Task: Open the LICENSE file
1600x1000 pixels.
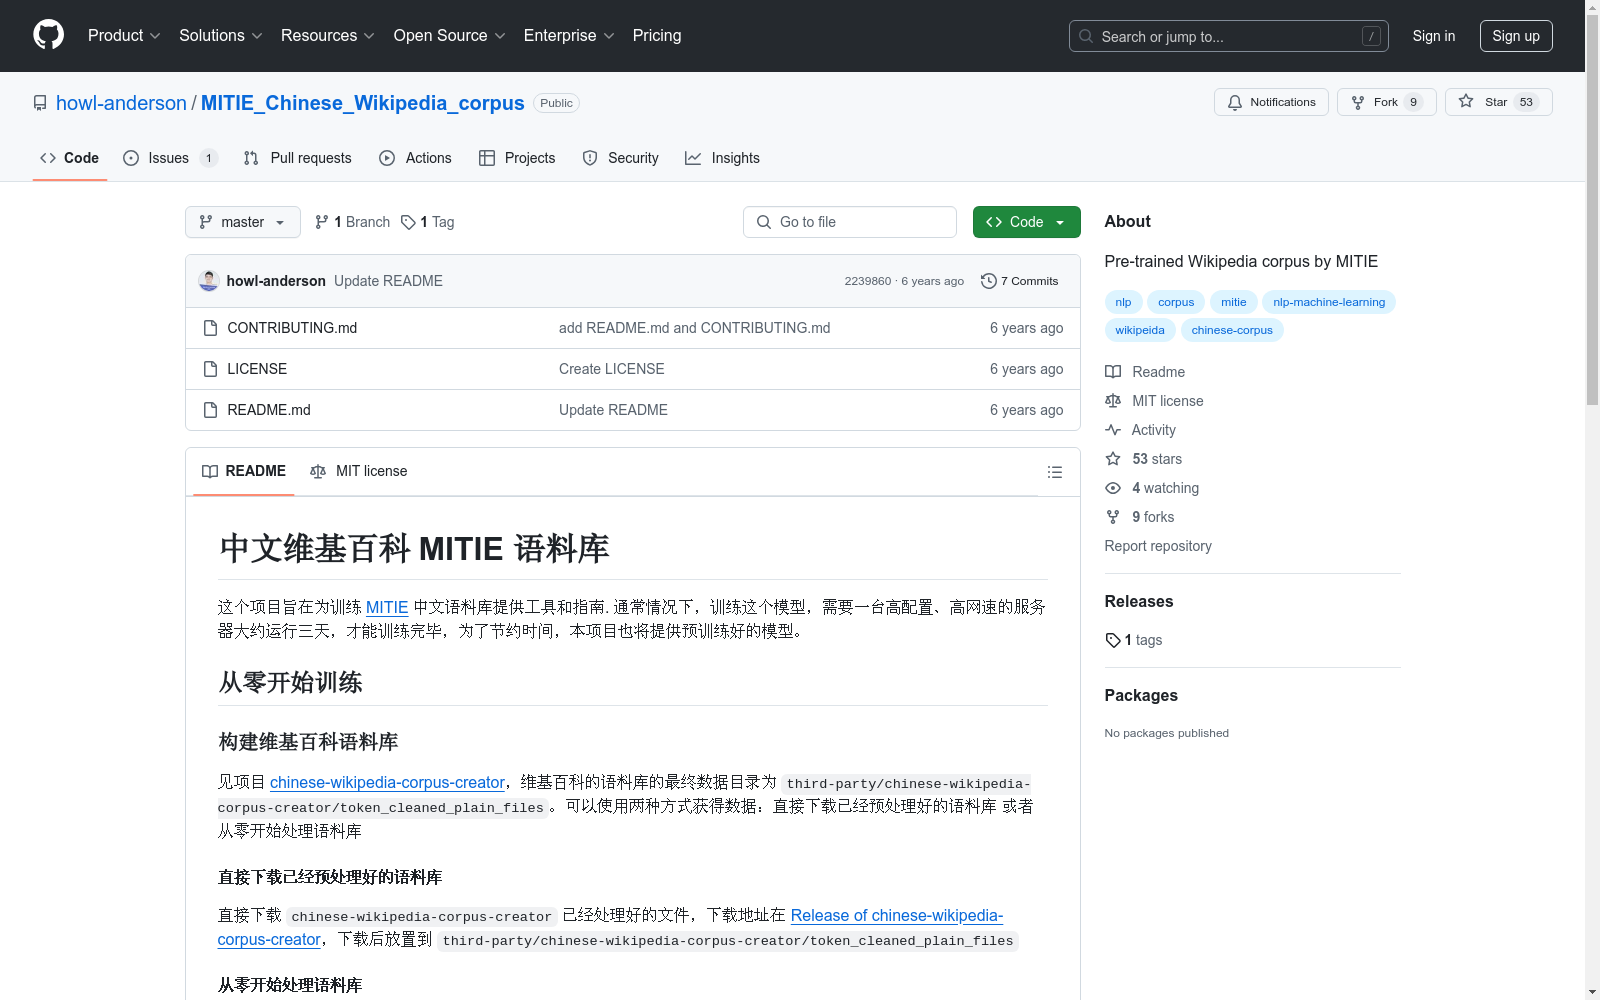Action: click(257, 369)
